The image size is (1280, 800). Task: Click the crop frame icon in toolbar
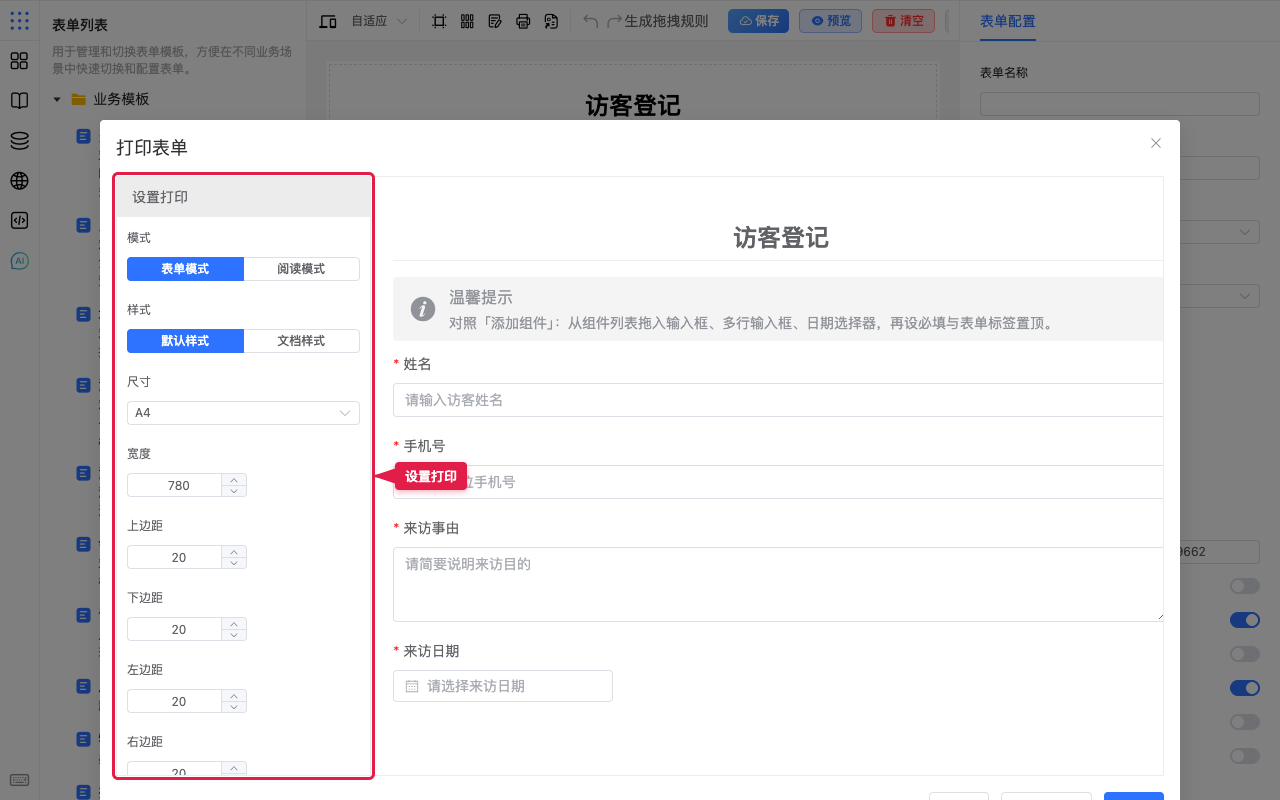(439, 21)
